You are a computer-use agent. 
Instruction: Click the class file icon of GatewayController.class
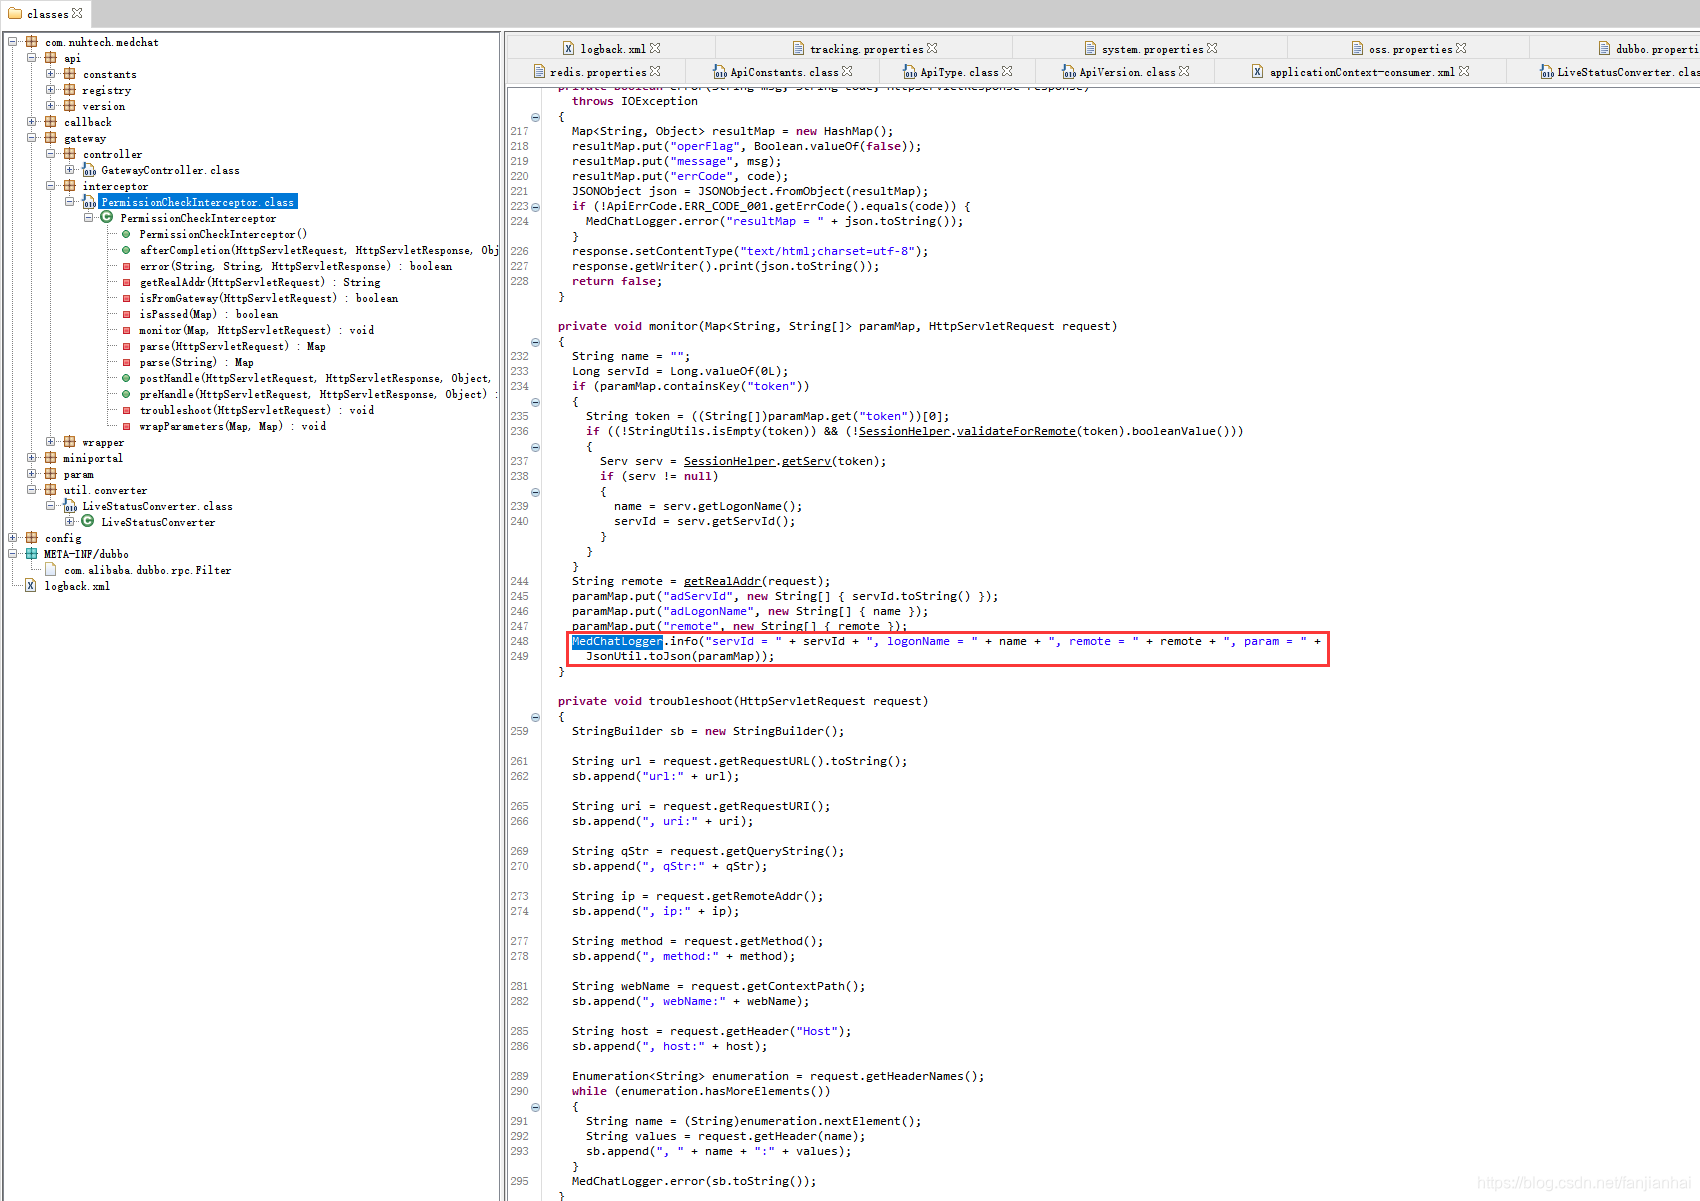89,170
